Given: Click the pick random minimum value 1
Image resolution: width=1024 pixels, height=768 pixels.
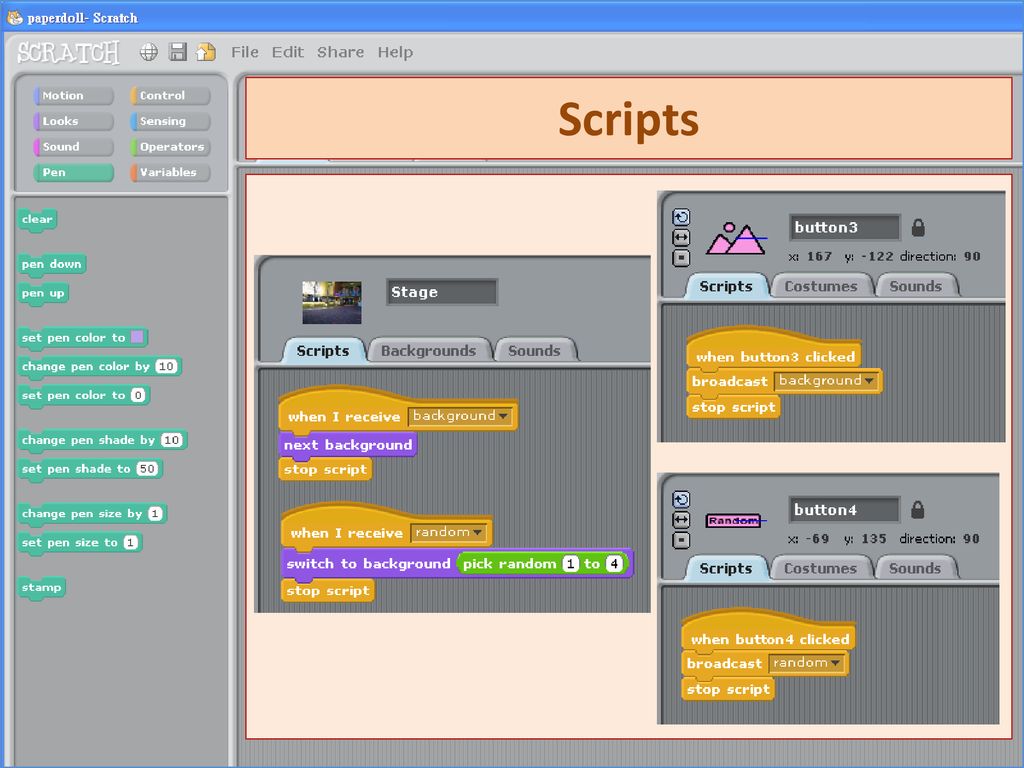Looking at the screenshot, I should (571, 564).
